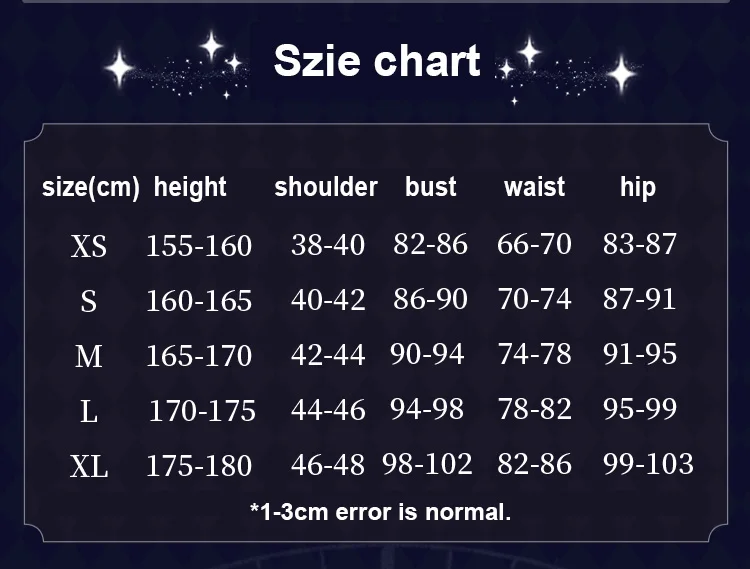The image size is (750, 569).
Task: Click the 155-160 height value
Action: point(199,246)
